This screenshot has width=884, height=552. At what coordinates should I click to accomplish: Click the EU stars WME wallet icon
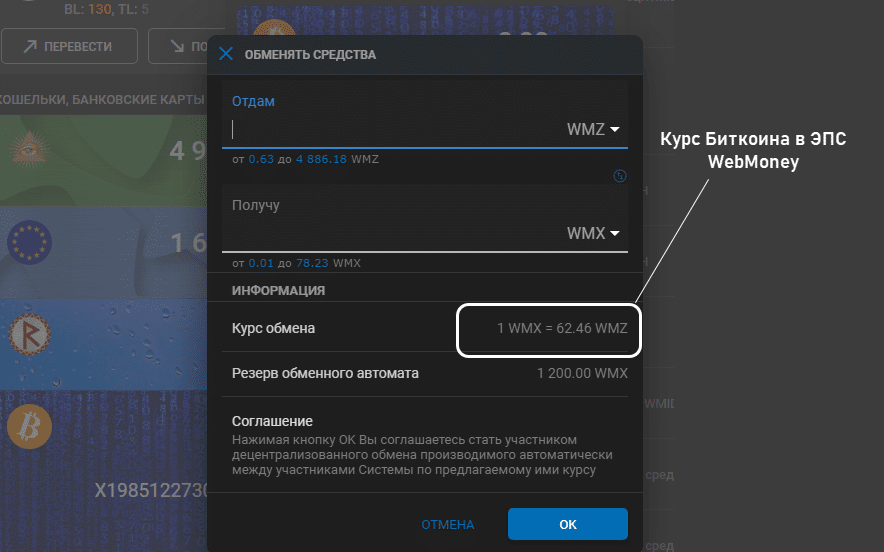pos(29,243)
